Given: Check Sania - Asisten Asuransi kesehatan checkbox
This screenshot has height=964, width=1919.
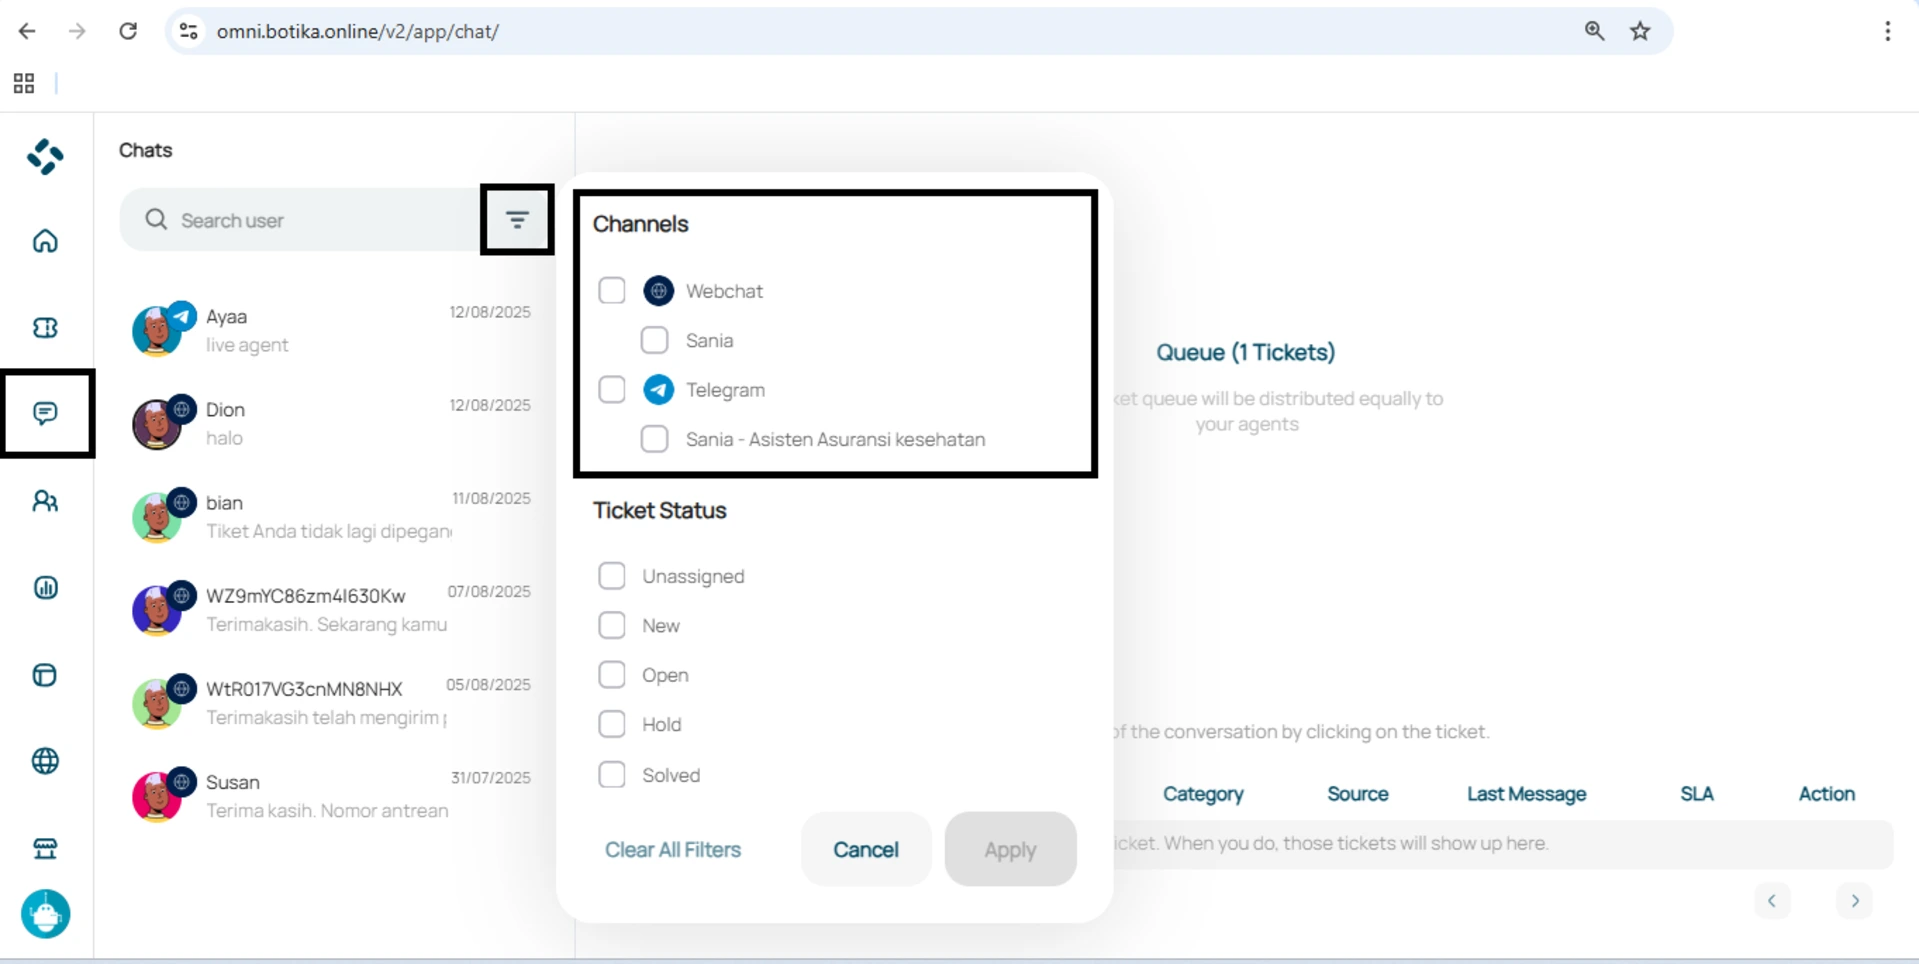Looking at the screenshot, I should coord(654,439).
